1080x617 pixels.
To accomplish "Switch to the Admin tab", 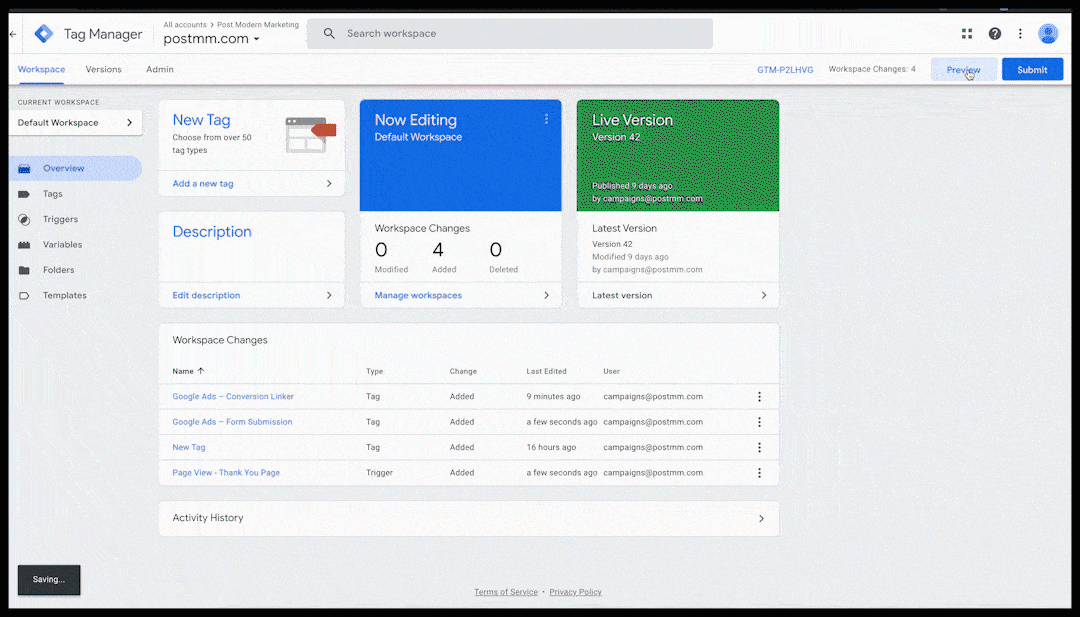I will point(160,70).
